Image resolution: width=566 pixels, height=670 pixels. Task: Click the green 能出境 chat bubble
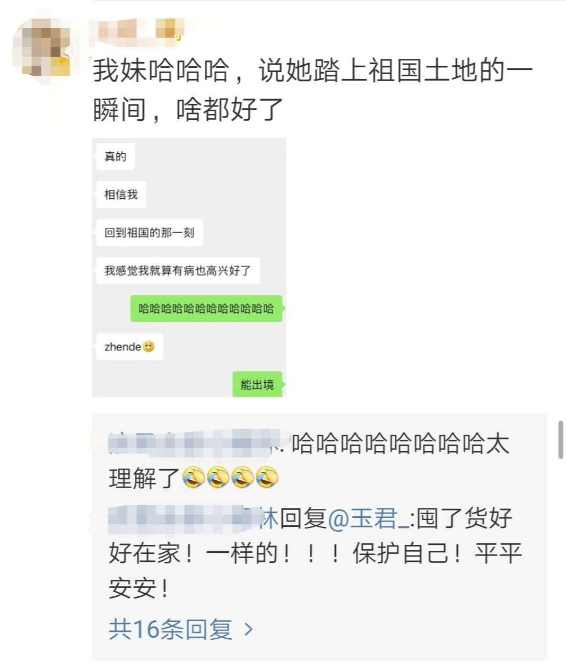[258, 384]
